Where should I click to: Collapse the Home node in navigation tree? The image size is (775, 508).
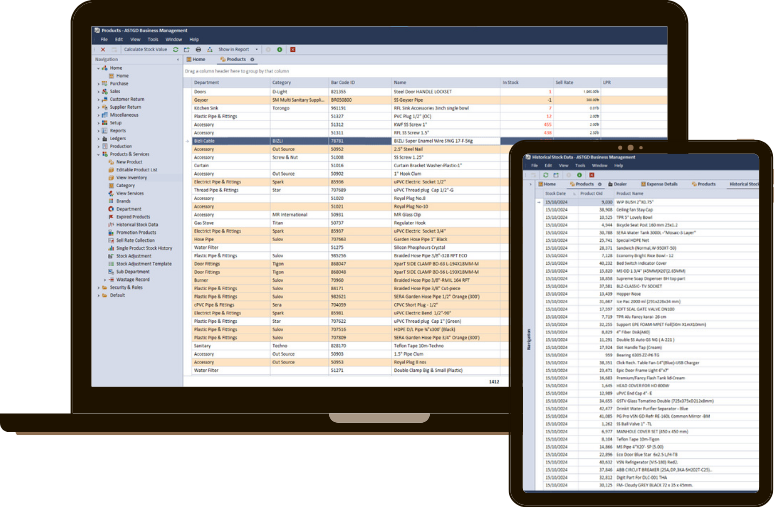tap(98, 68)
